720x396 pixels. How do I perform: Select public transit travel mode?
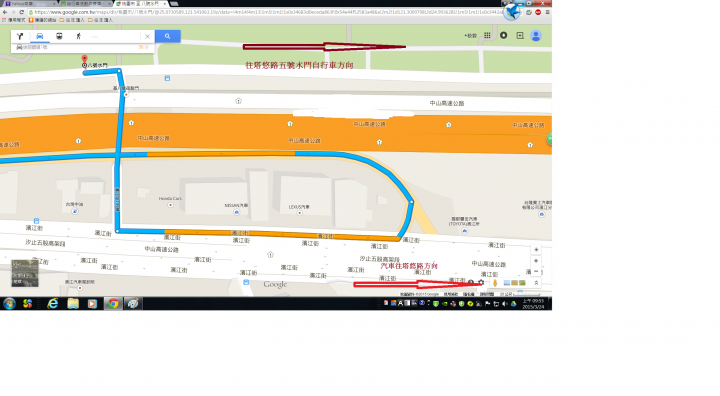(x=59, y=36)
